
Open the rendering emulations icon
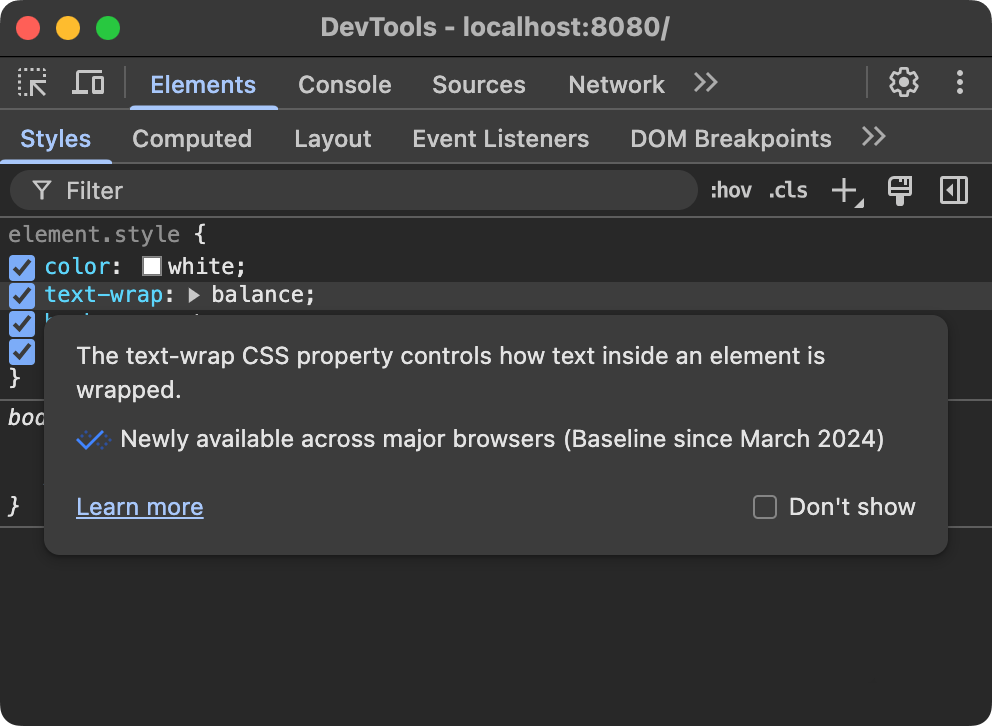(899, 190)
